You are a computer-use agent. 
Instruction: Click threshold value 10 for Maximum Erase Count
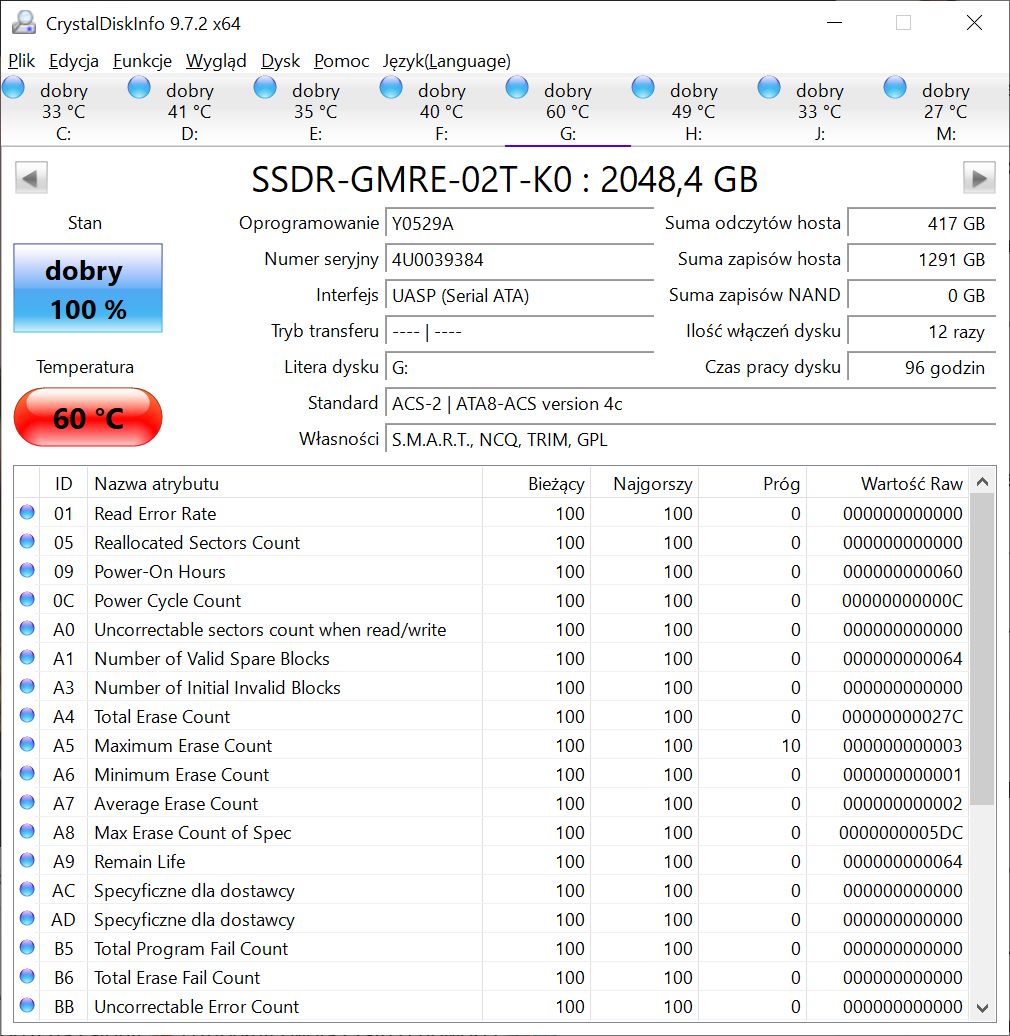[791, 745]
